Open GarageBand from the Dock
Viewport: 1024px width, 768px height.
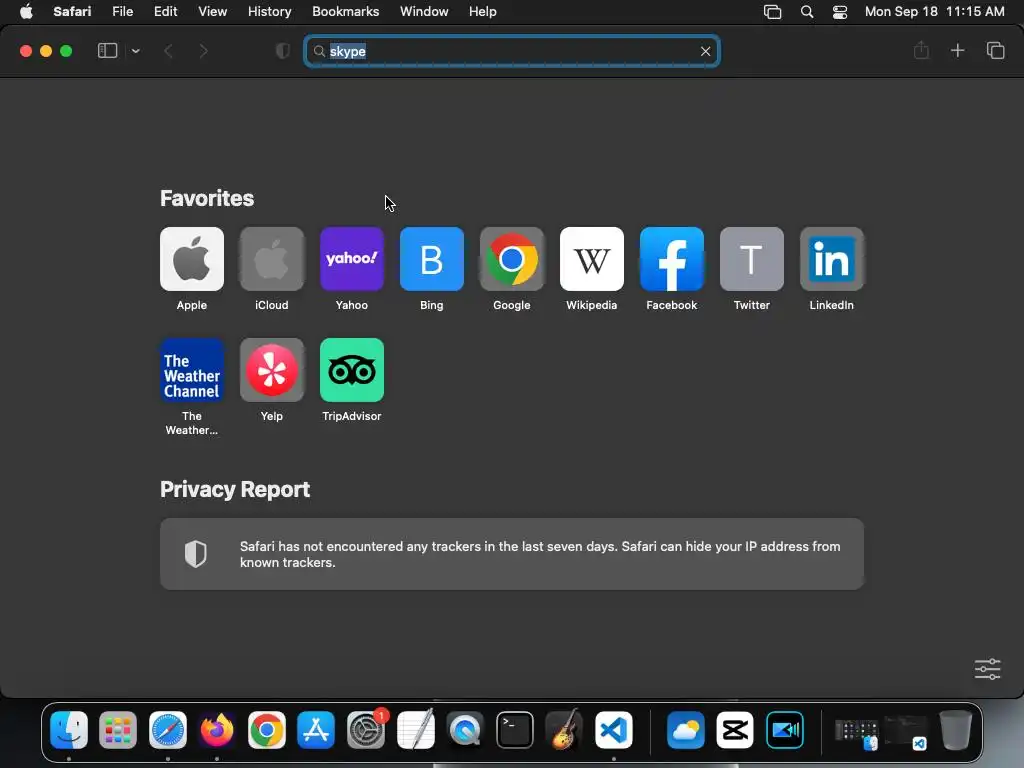[564, 729]
